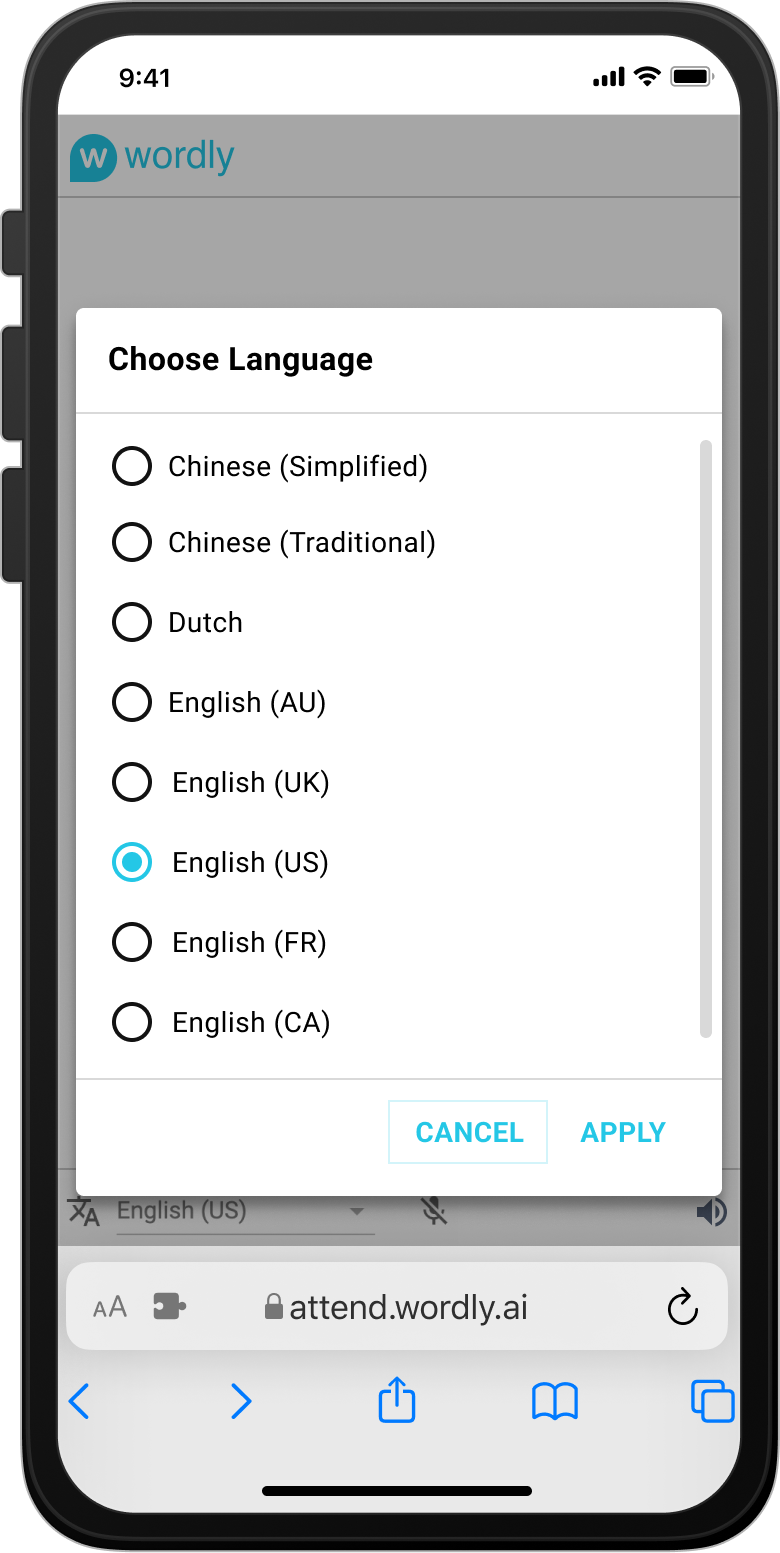Viewport: 780px width, 1553px height.
Task: Go forward using the forward chevron
Action: click(240, 1401)
